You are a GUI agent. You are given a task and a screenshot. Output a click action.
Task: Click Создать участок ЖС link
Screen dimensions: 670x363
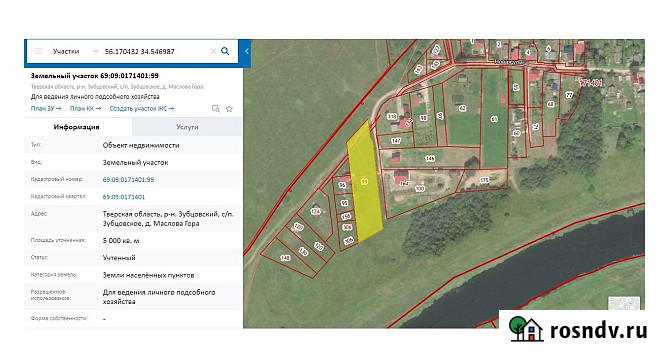pyautogui.click(x=142, y=108)
